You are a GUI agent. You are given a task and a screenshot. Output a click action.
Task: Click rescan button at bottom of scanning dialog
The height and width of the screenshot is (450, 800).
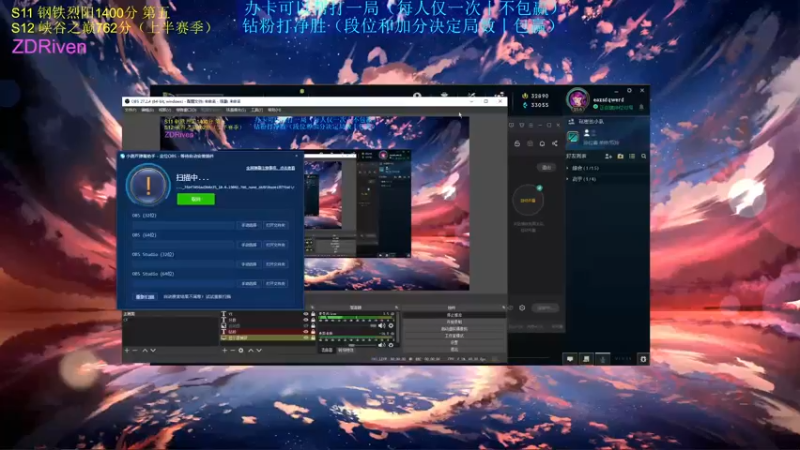pos(146,297)
